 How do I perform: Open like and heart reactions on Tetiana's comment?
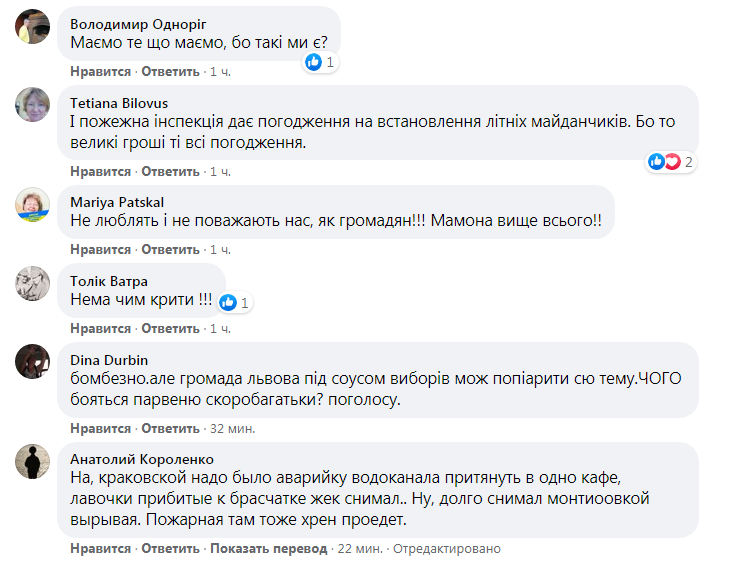tap(669, 161)
